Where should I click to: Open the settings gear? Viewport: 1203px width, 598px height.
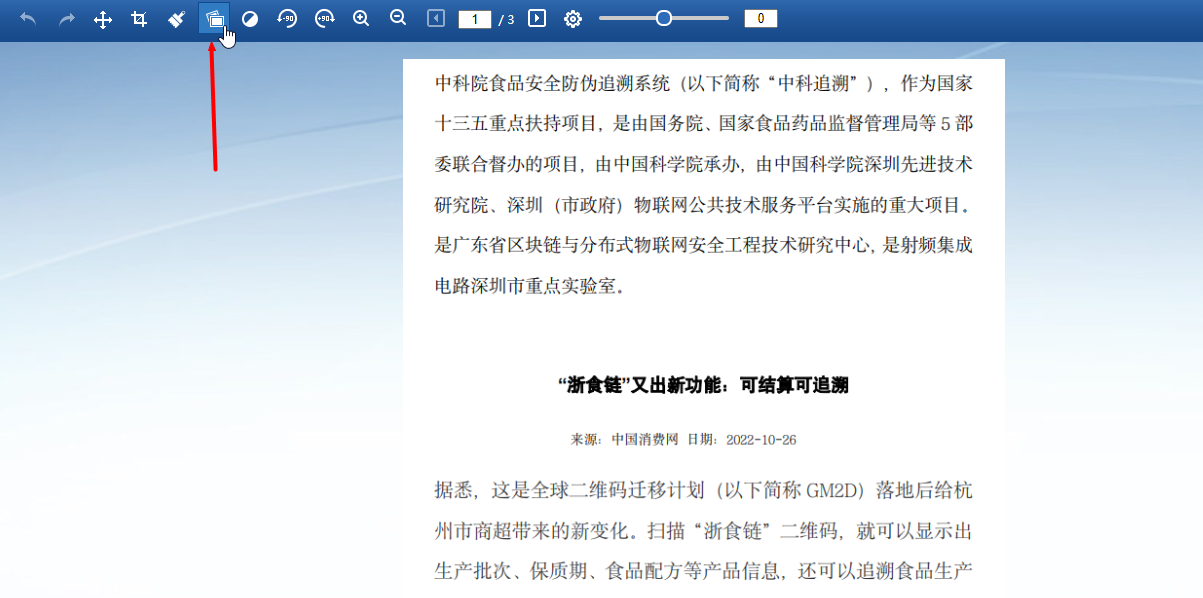(573, 19)
